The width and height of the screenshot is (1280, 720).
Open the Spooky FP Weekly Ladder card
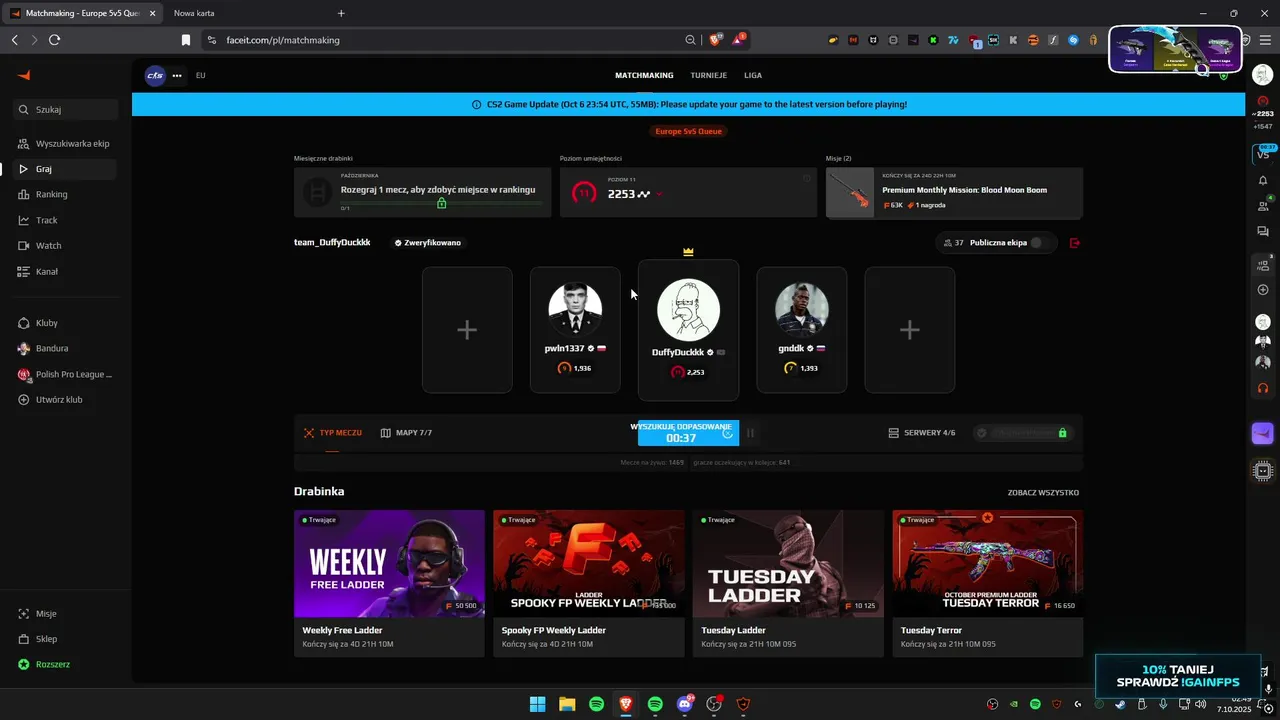click(x=588, y=583)
